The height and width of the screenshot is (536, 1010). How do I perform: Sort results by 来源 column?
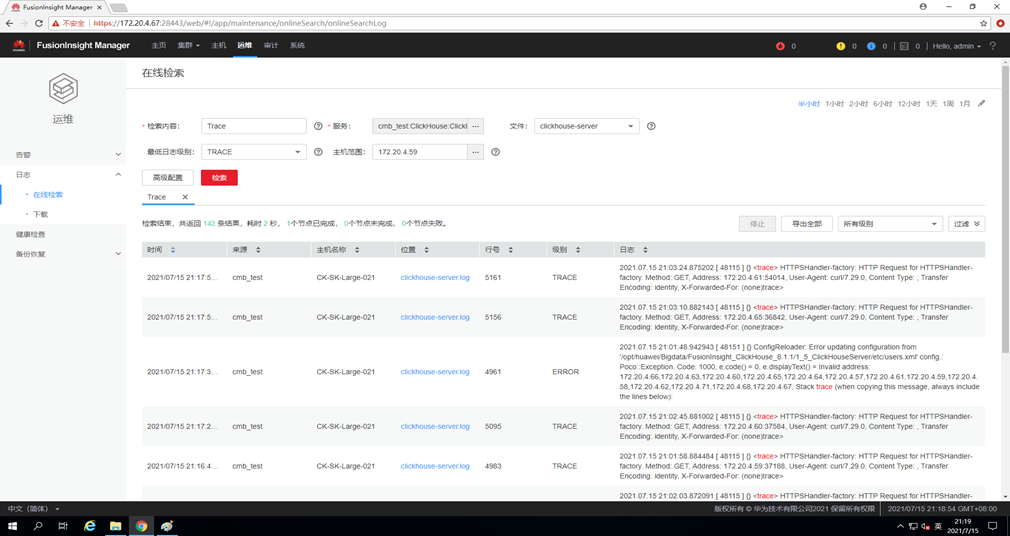point(258,250)
